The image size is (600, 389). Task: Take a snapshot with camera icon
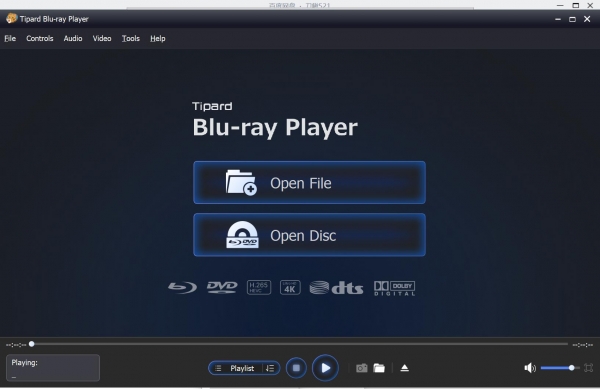click(362, 368)
